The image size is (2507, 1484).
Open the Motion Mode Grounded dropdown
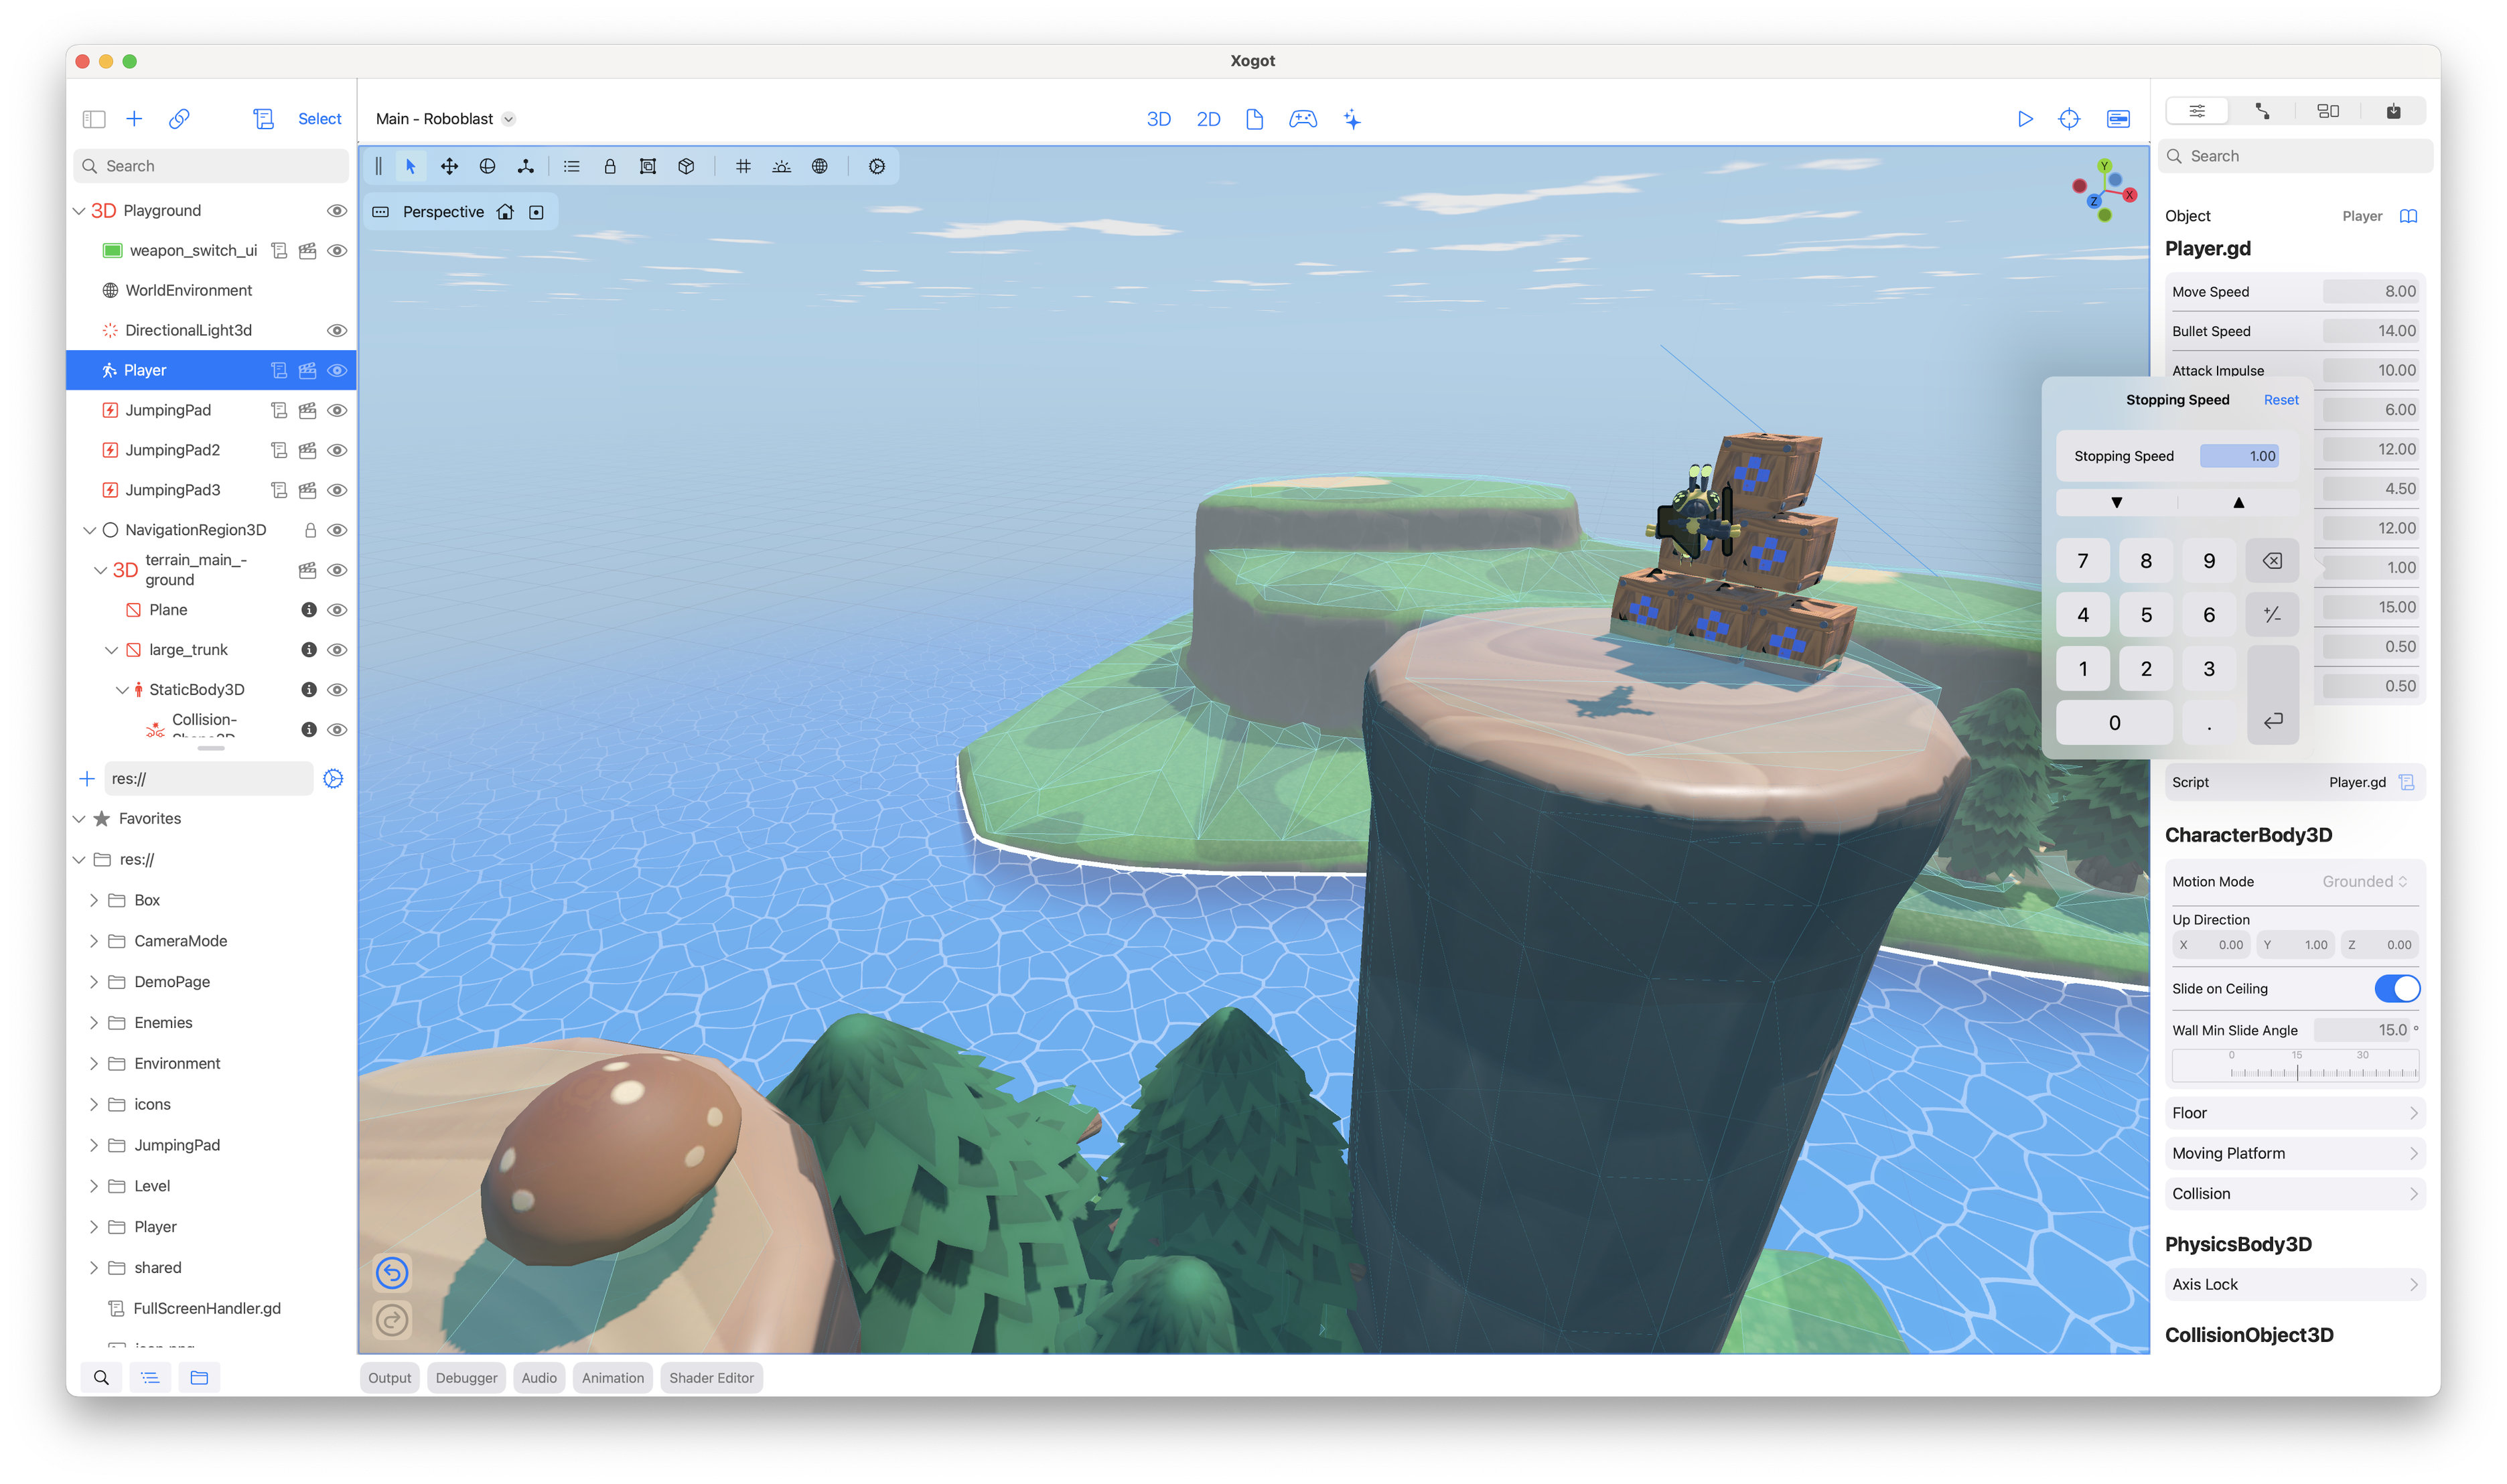2364,881
